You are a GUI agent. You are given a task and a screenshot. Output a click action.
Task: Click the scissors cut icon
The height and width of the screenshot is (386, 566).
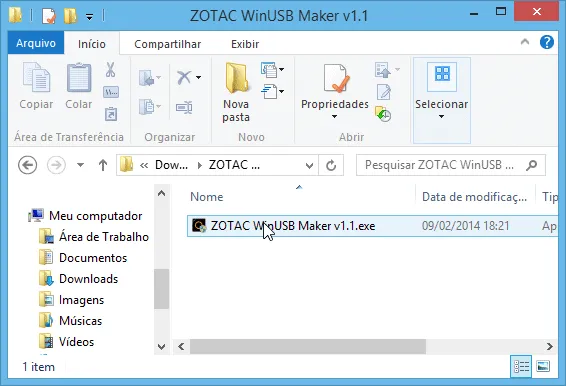110,70
